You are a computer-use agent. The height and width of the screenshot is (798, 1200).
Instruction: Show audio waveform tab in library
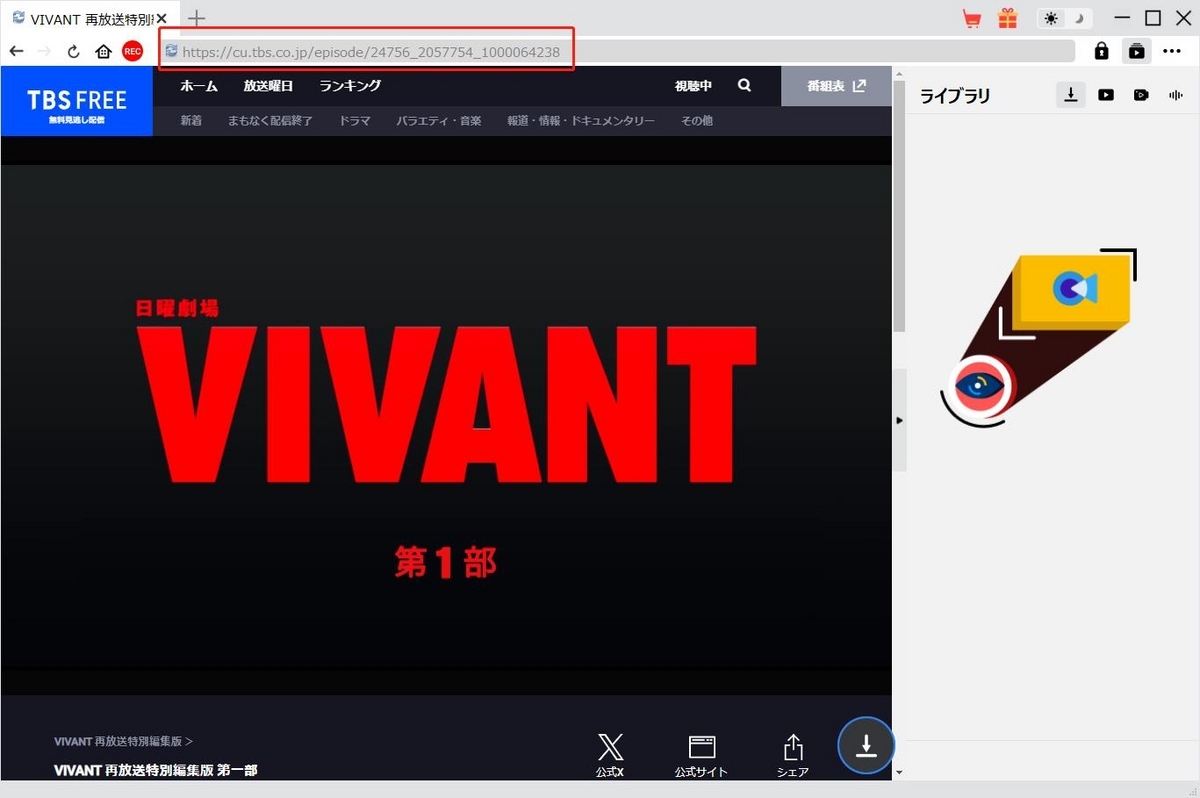coord(1176,95)
